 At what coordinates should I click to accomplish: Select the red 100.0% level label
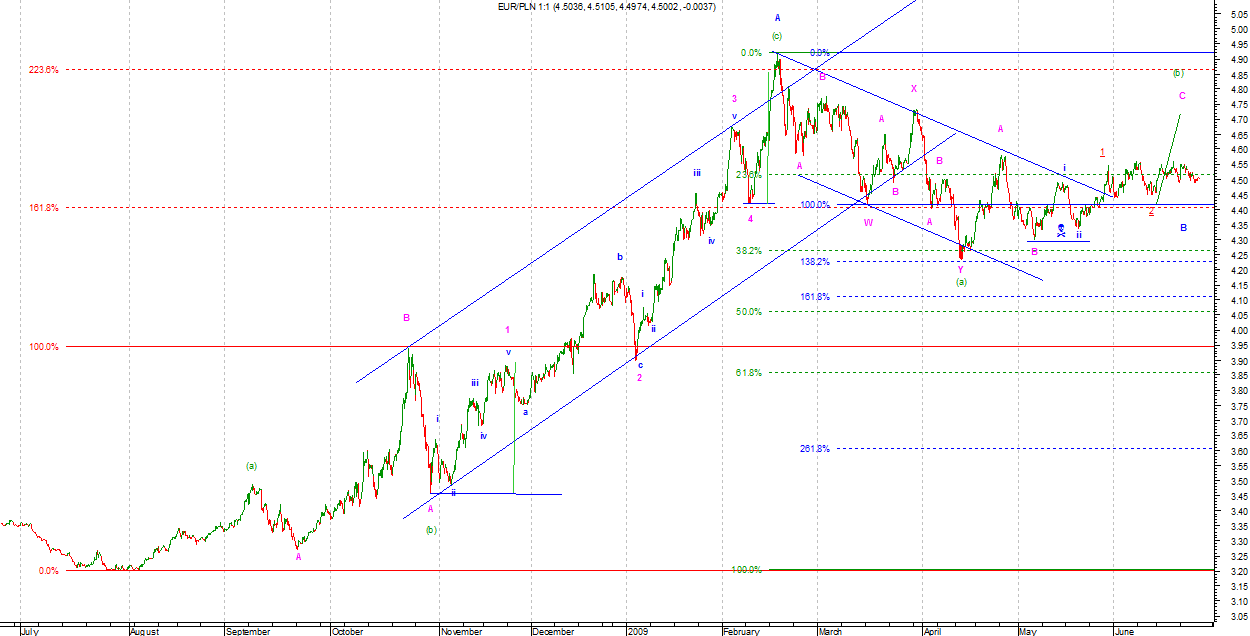44,347
